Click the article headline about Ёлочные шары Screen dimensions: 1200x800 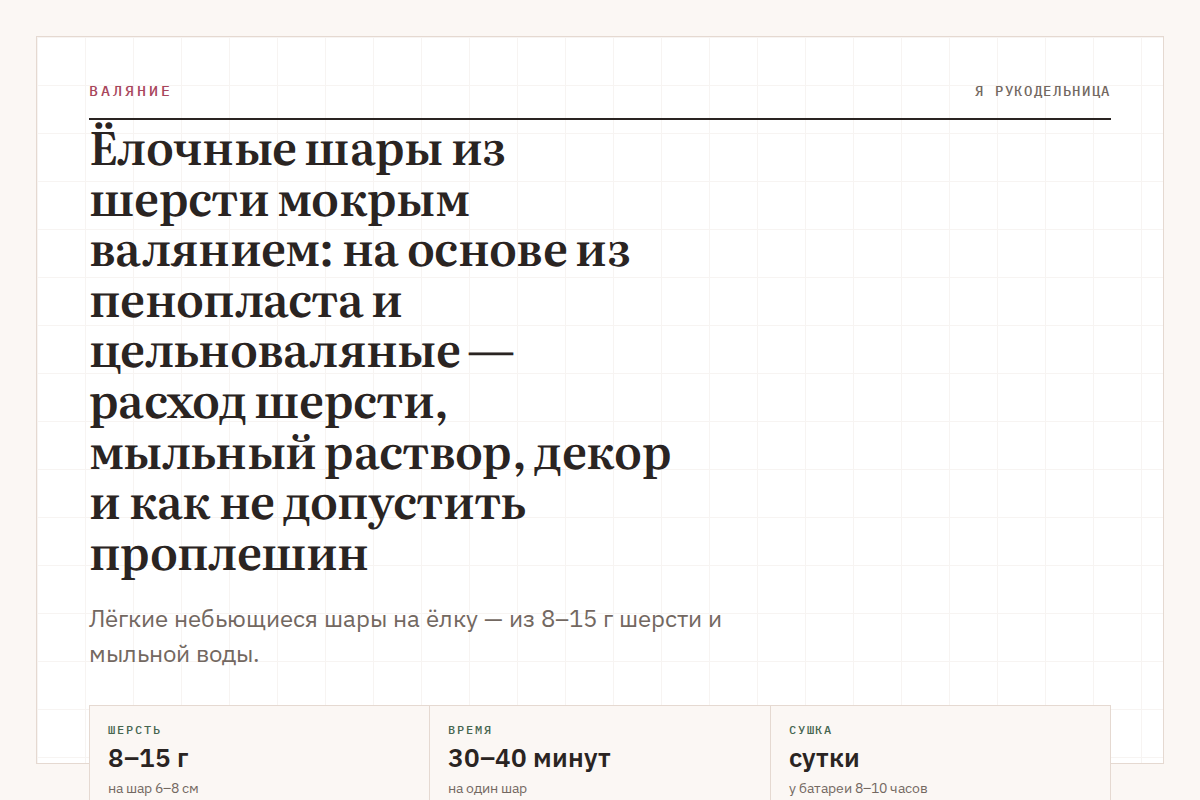coord(380,352)
